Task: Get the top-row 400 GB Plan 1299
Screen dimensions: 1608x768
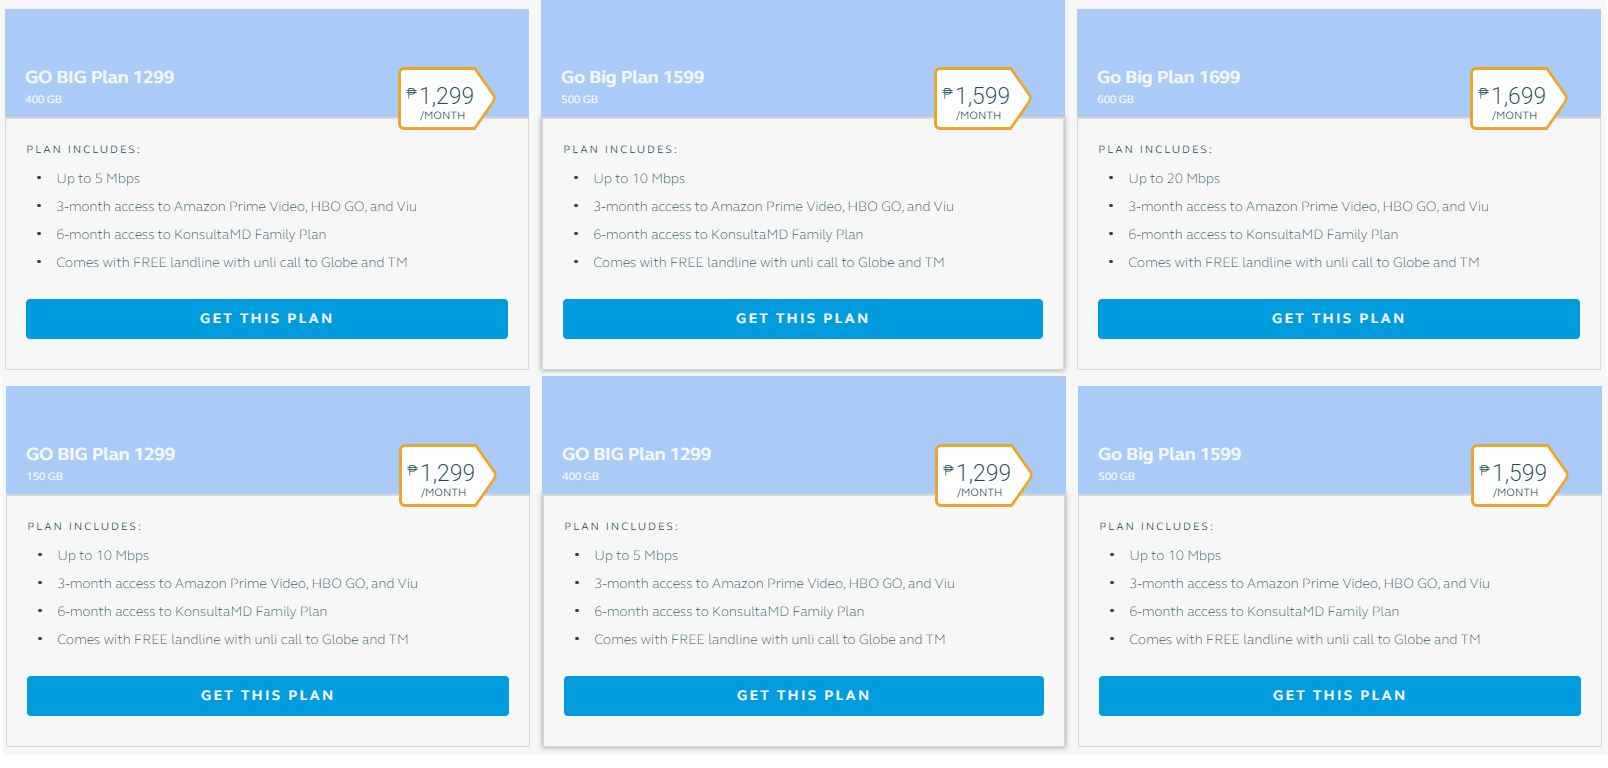Action: click(x=266, y=319)
